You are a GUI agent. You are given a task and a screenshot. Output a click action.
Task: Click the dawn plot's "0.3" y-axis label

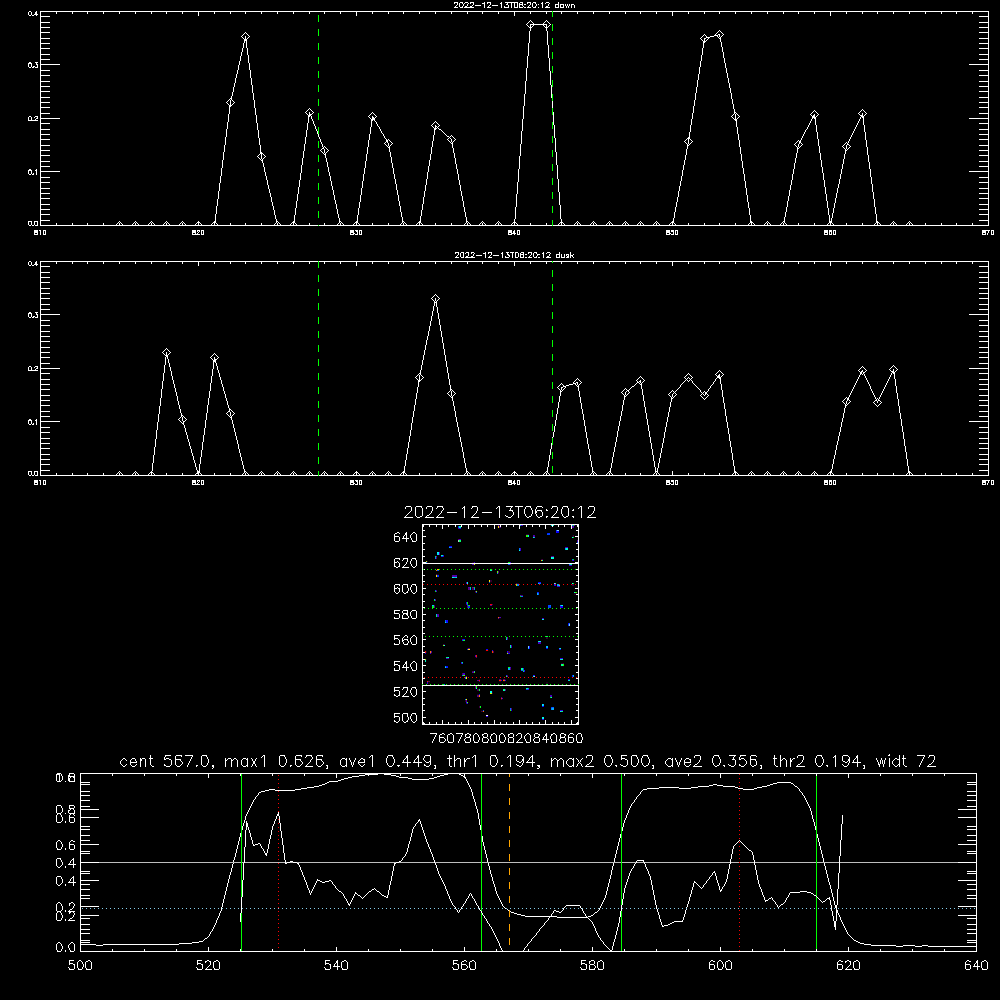(x=33, y=65)
